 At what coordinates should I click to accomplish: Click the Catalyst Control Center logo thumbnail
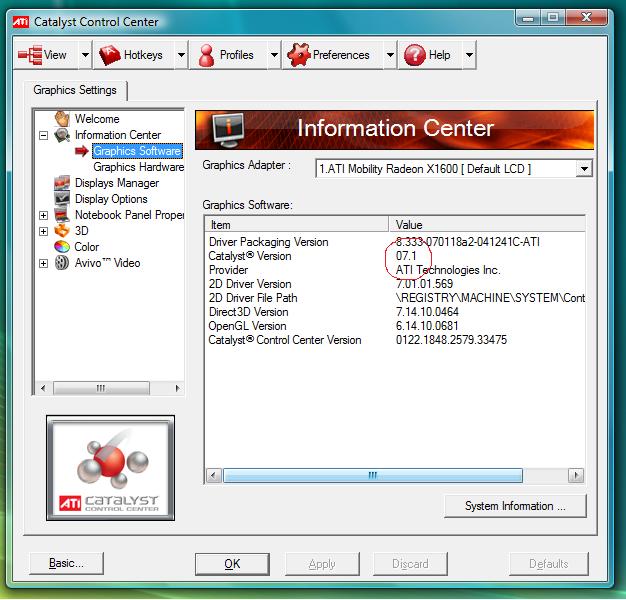pos(110,468)
